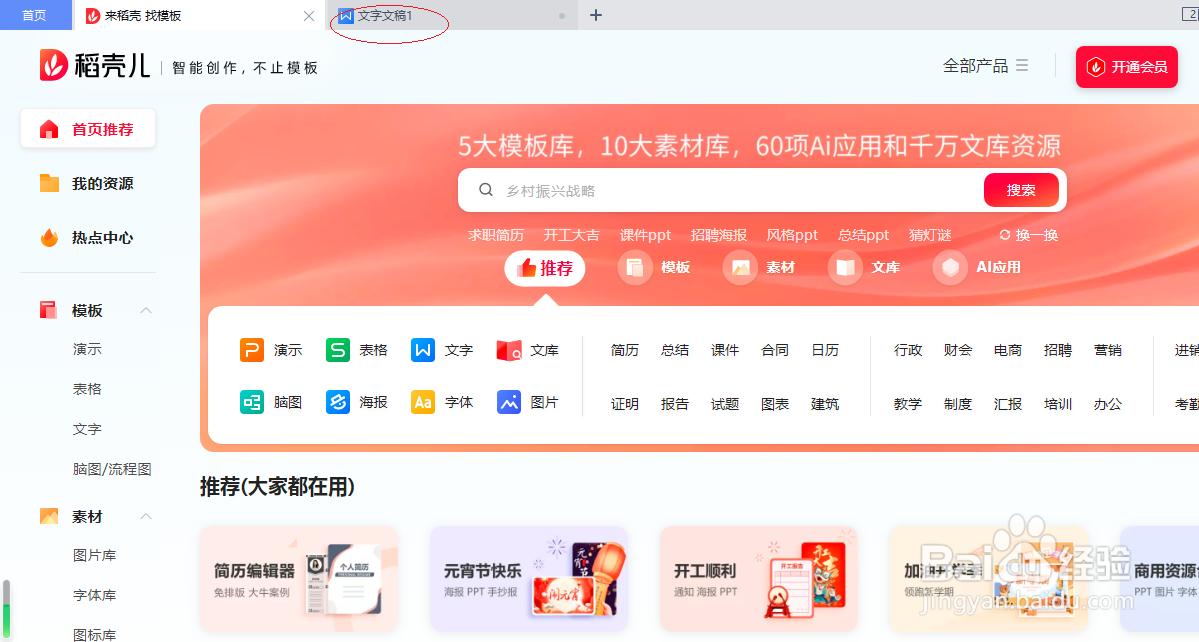
Task: Click inside the search input field
Action: coord(700,189)
